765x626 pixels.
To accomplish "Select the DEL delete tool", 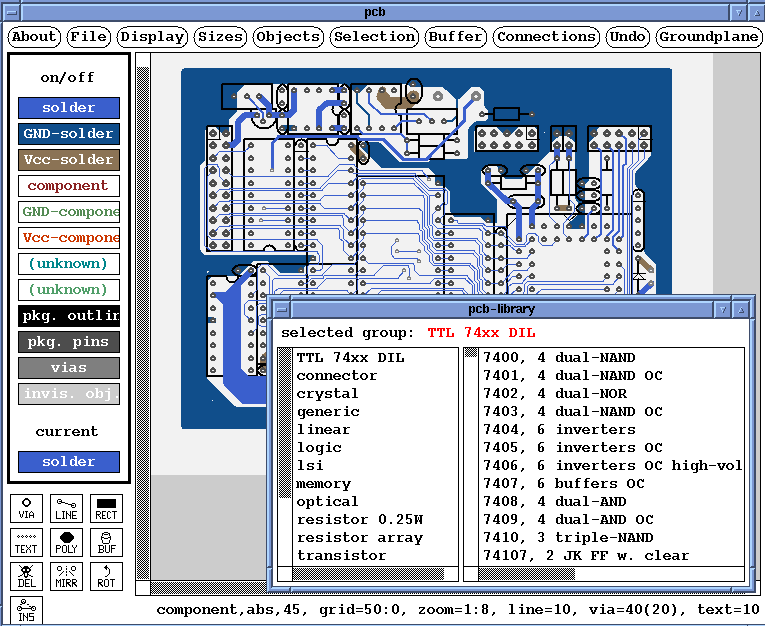I will (x=27, y=576).
